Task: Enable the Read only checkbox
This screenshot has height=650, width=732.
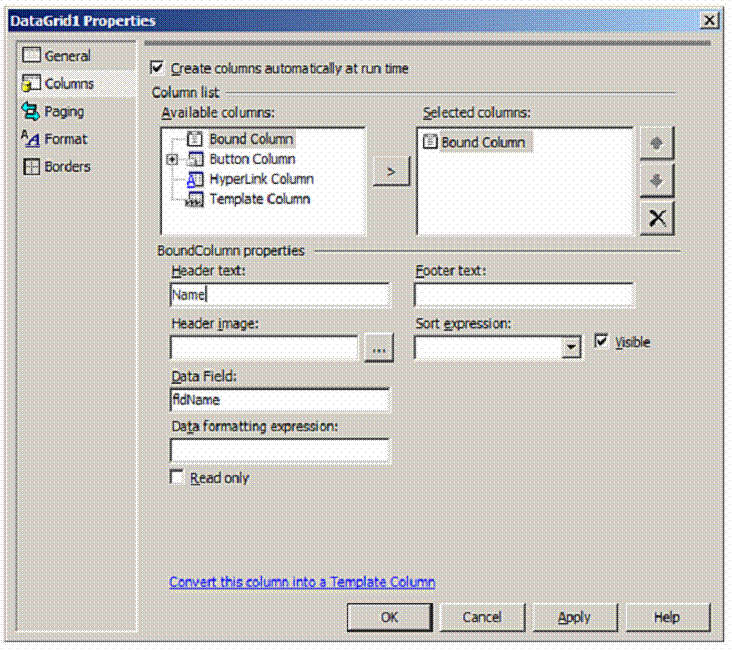Action: coord(177,478)
